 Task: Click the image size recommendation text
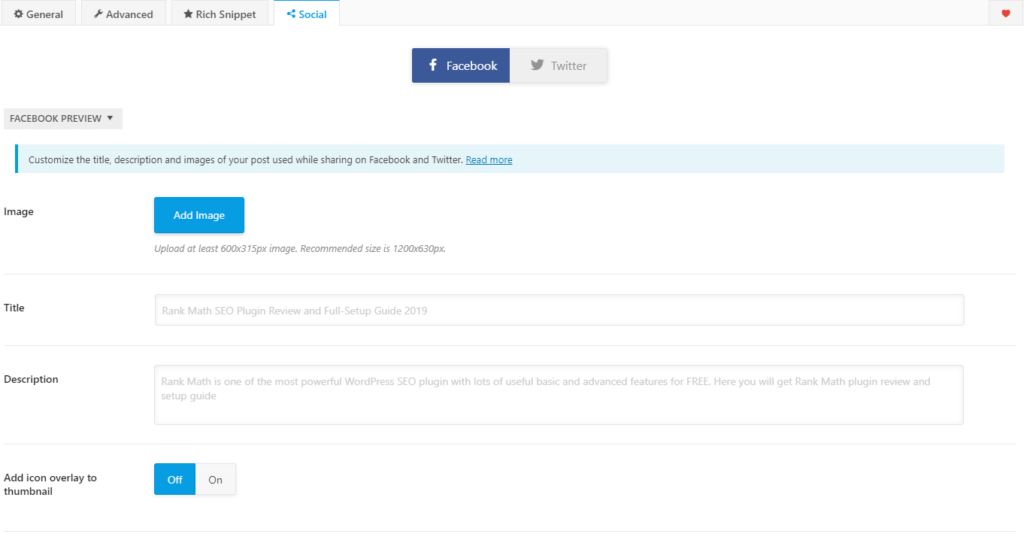tap(300, 249)
